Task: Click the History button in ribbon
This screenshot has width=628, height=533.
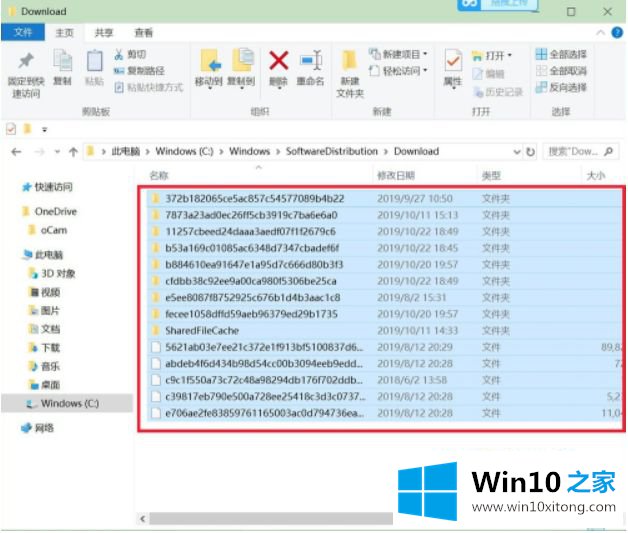Action: [x=498, y=92]
